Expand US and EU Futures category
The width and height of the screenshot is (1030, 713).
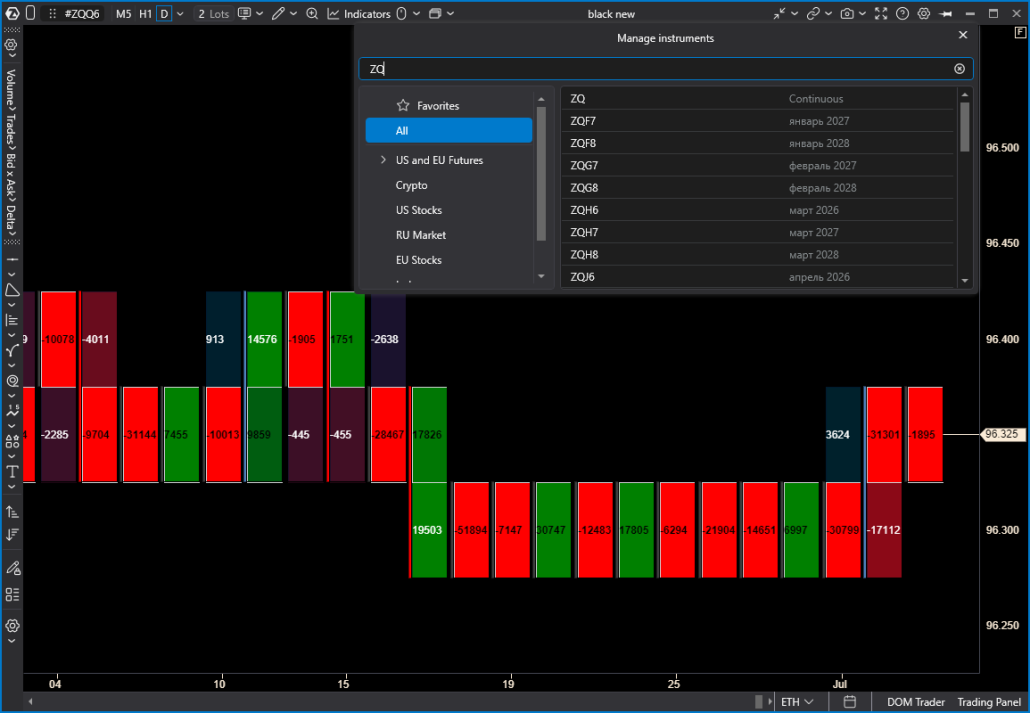[x=383, y=160]
